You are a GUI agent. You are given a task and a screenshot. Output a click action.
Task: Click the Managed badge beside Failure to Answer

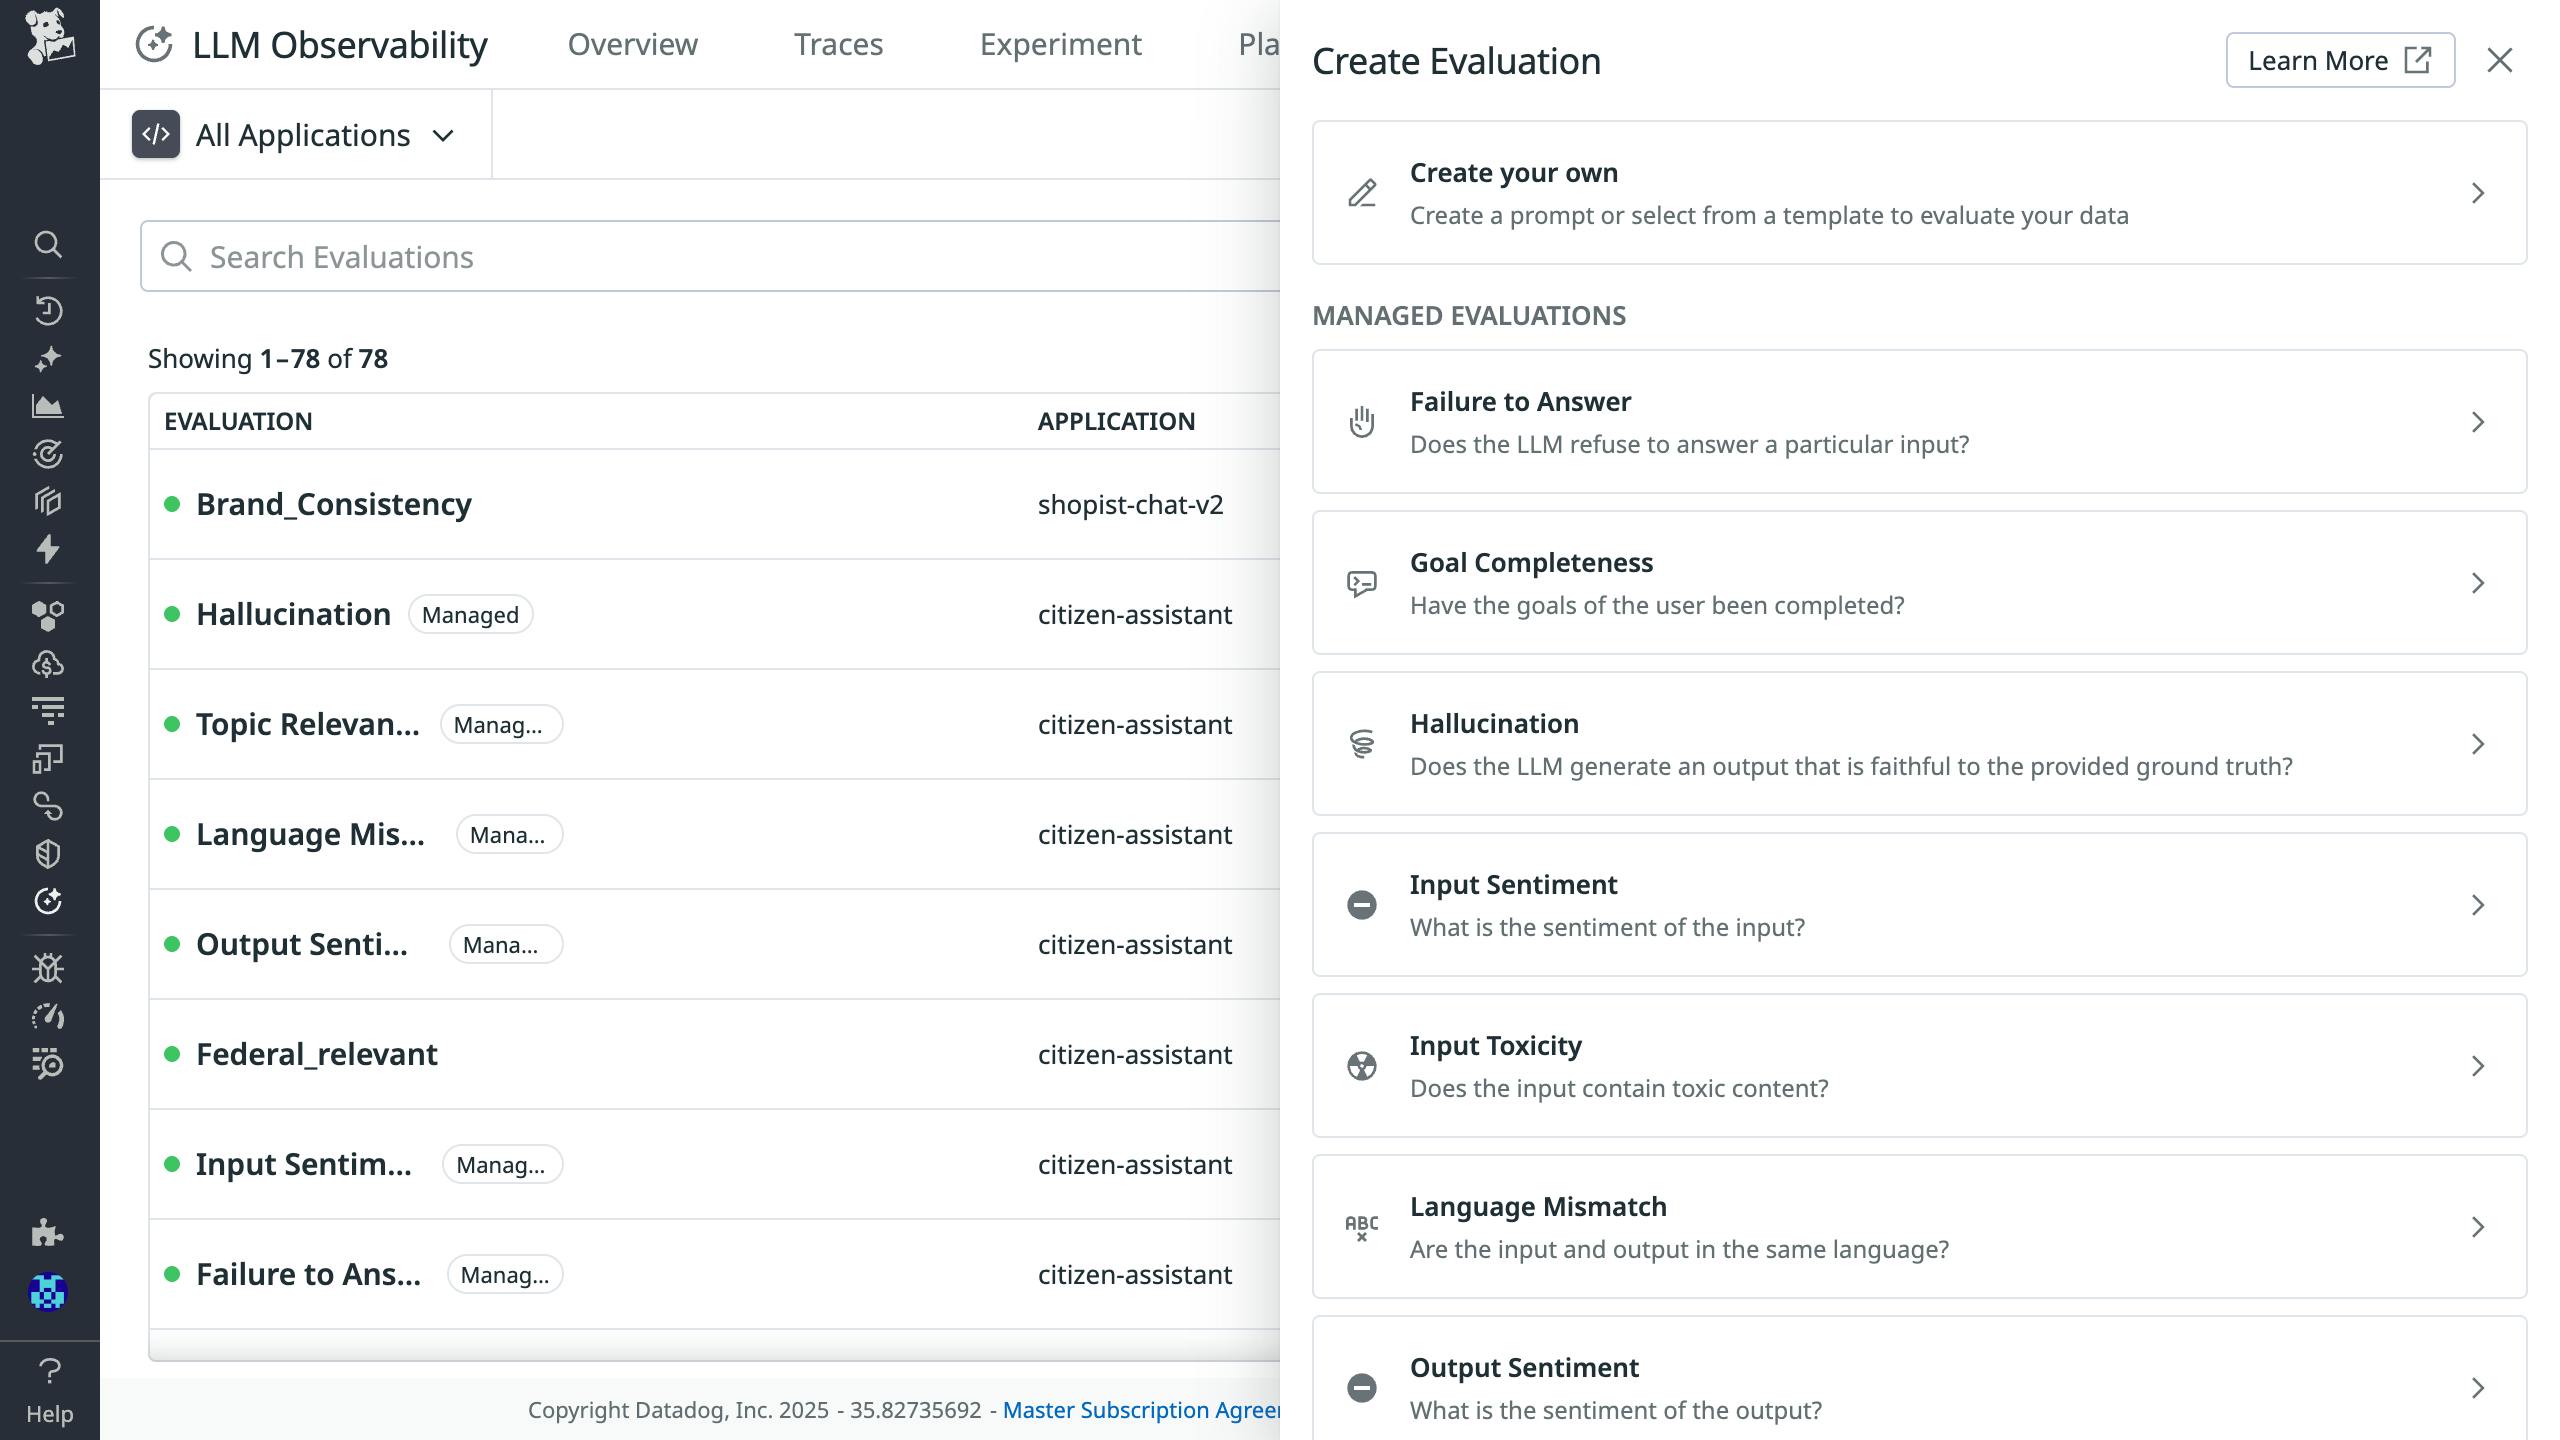coord(504,1274)
